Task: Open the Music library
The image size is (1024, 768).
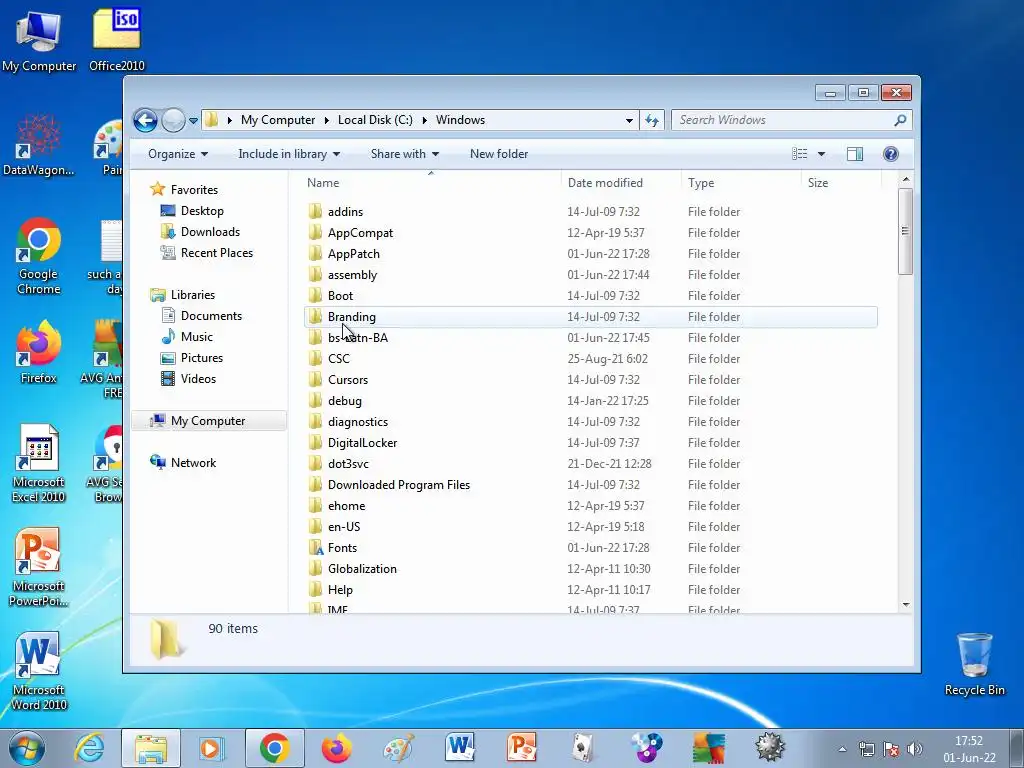Action: click(x=197, y=337)
